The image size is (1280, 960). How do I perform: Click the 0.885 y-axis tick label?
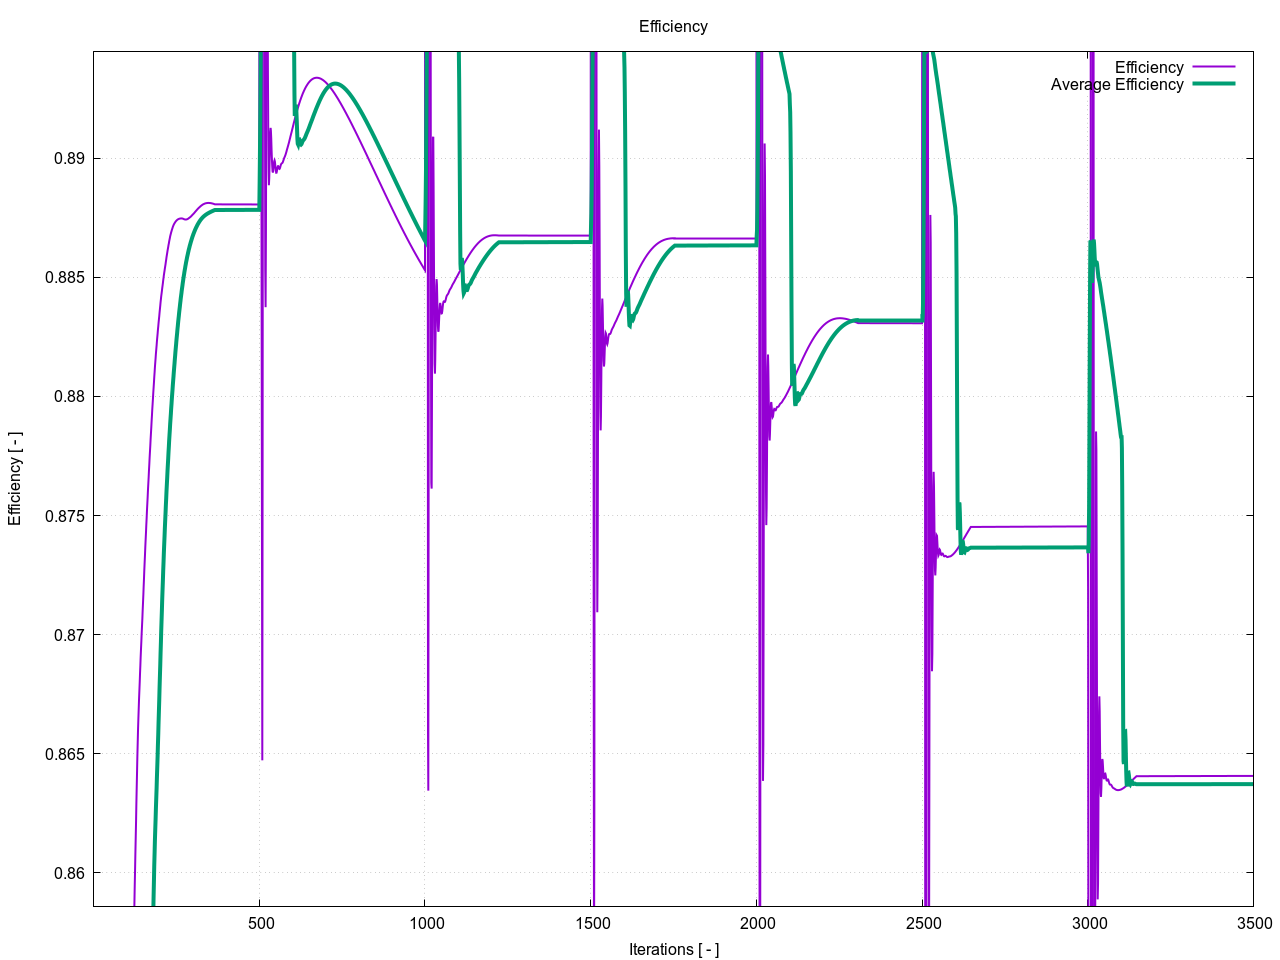(66, 278)
